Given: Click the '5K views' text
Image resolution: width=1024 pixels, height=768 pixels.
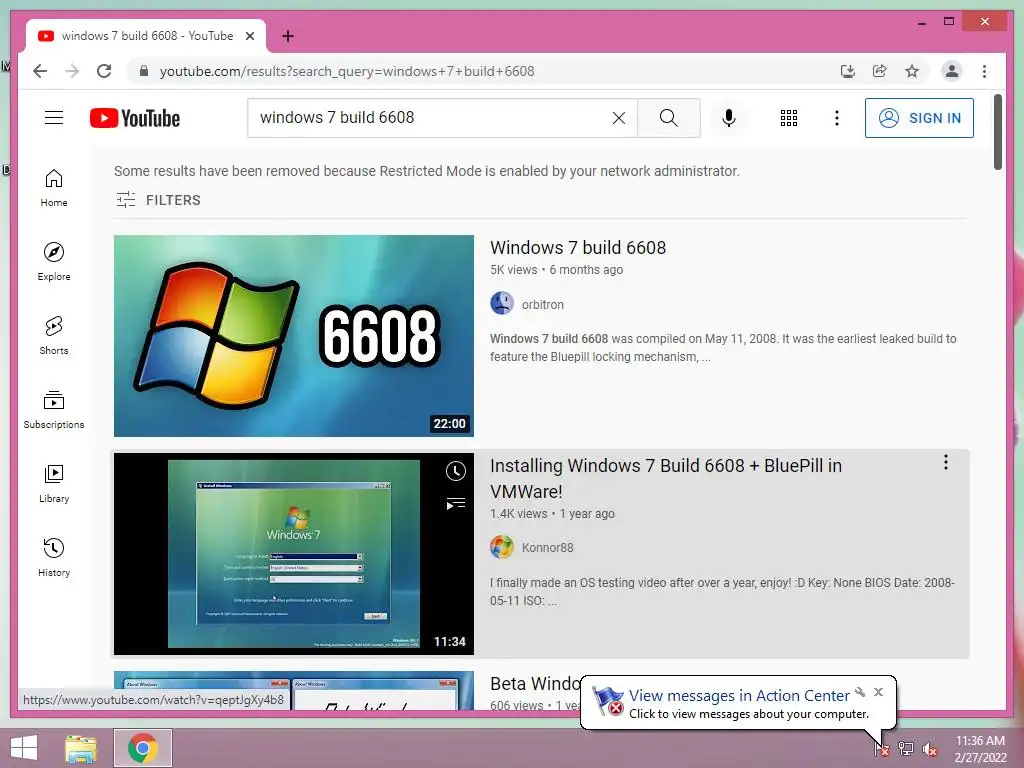Looking at the screenshot, I should (513, 270).
